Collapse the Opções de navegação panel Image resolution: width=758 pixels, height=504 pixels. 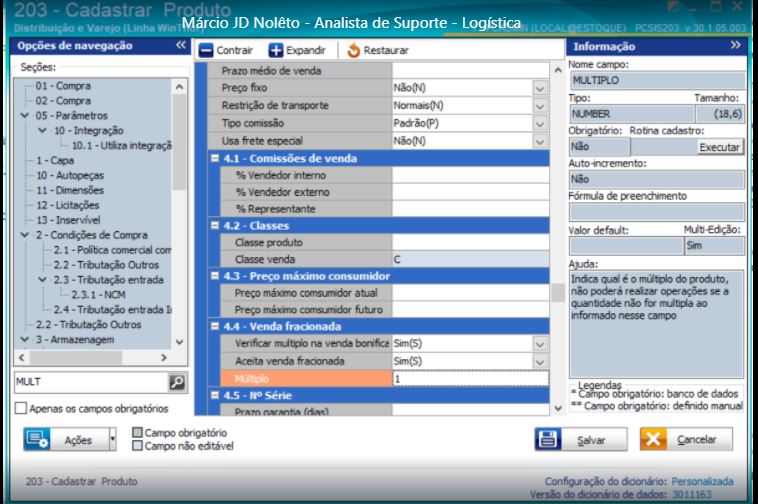coord(181,45)
